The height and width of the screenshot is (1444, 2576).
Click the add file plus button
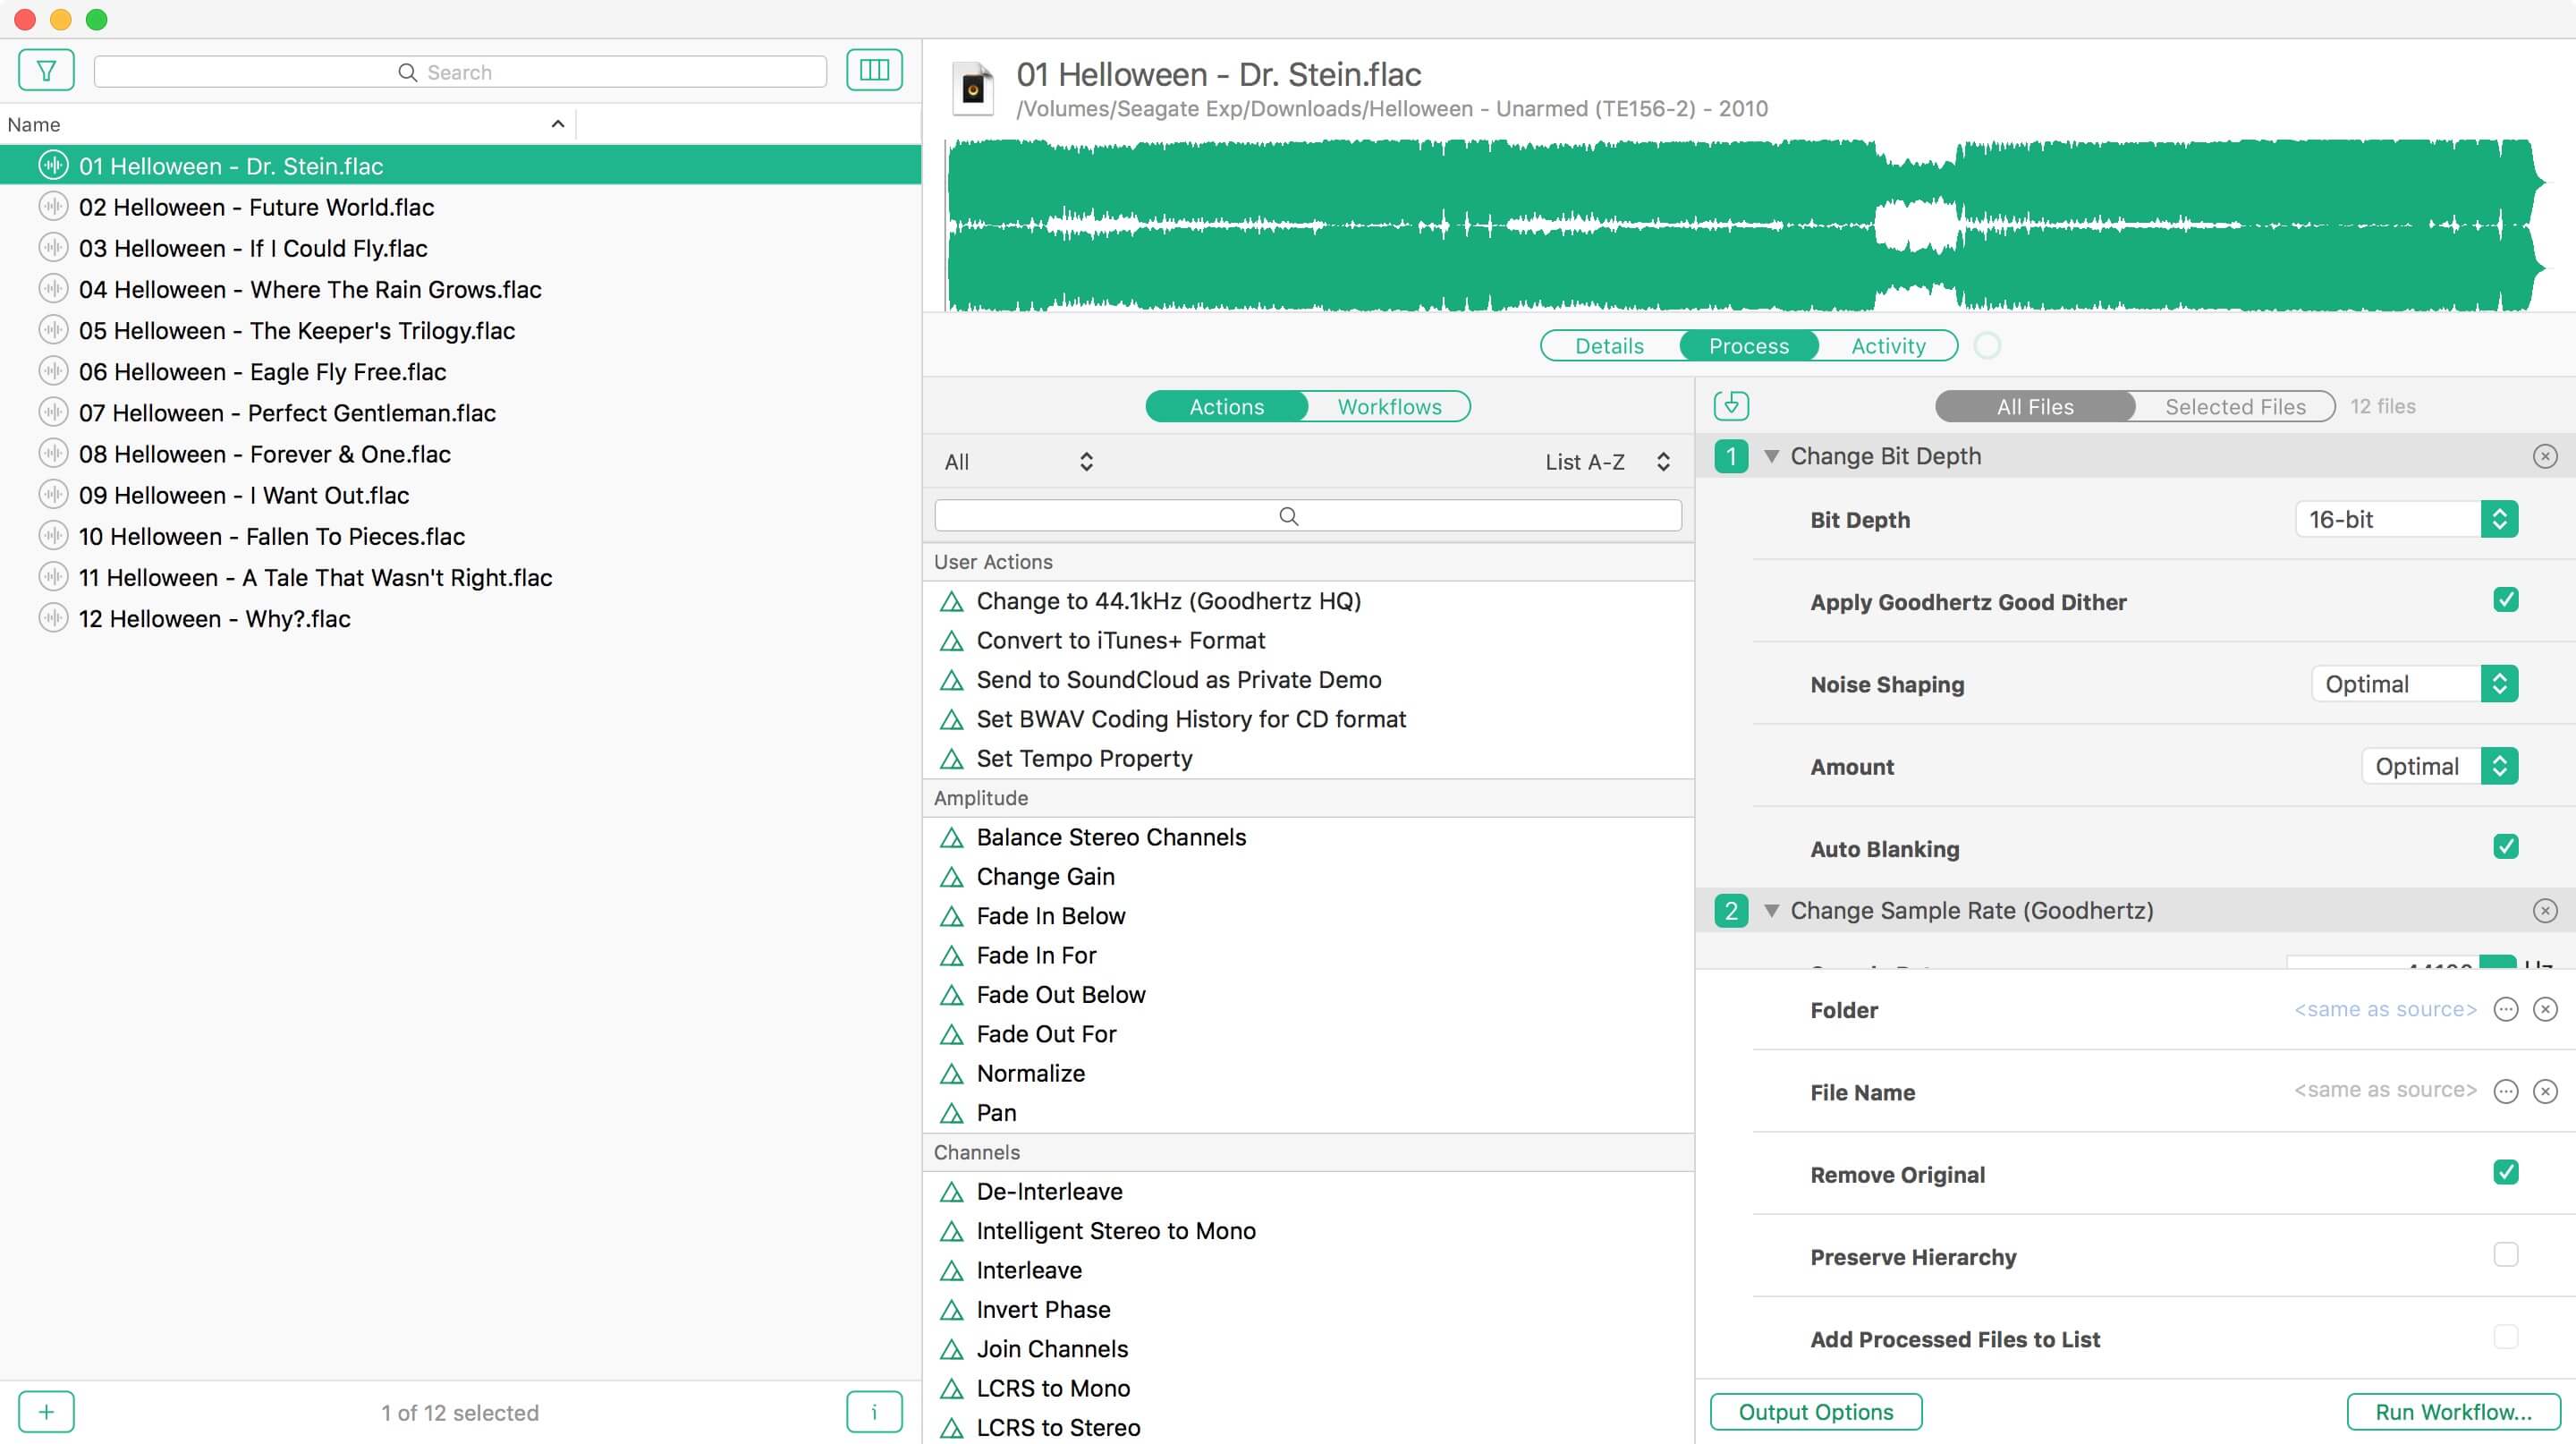(x=46, y=1412)
